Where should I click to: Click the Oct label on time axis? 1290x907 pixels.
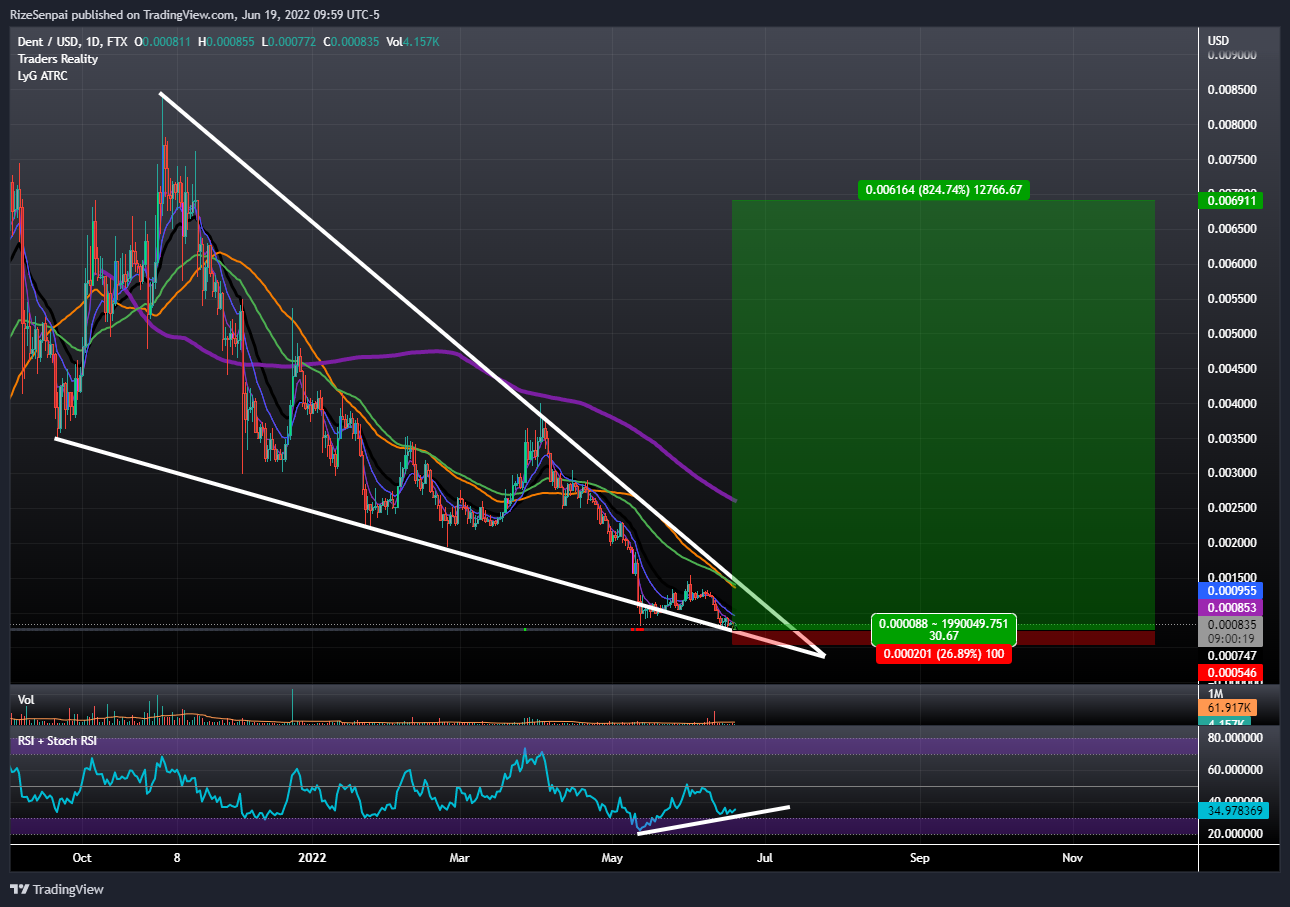(82, 858)
